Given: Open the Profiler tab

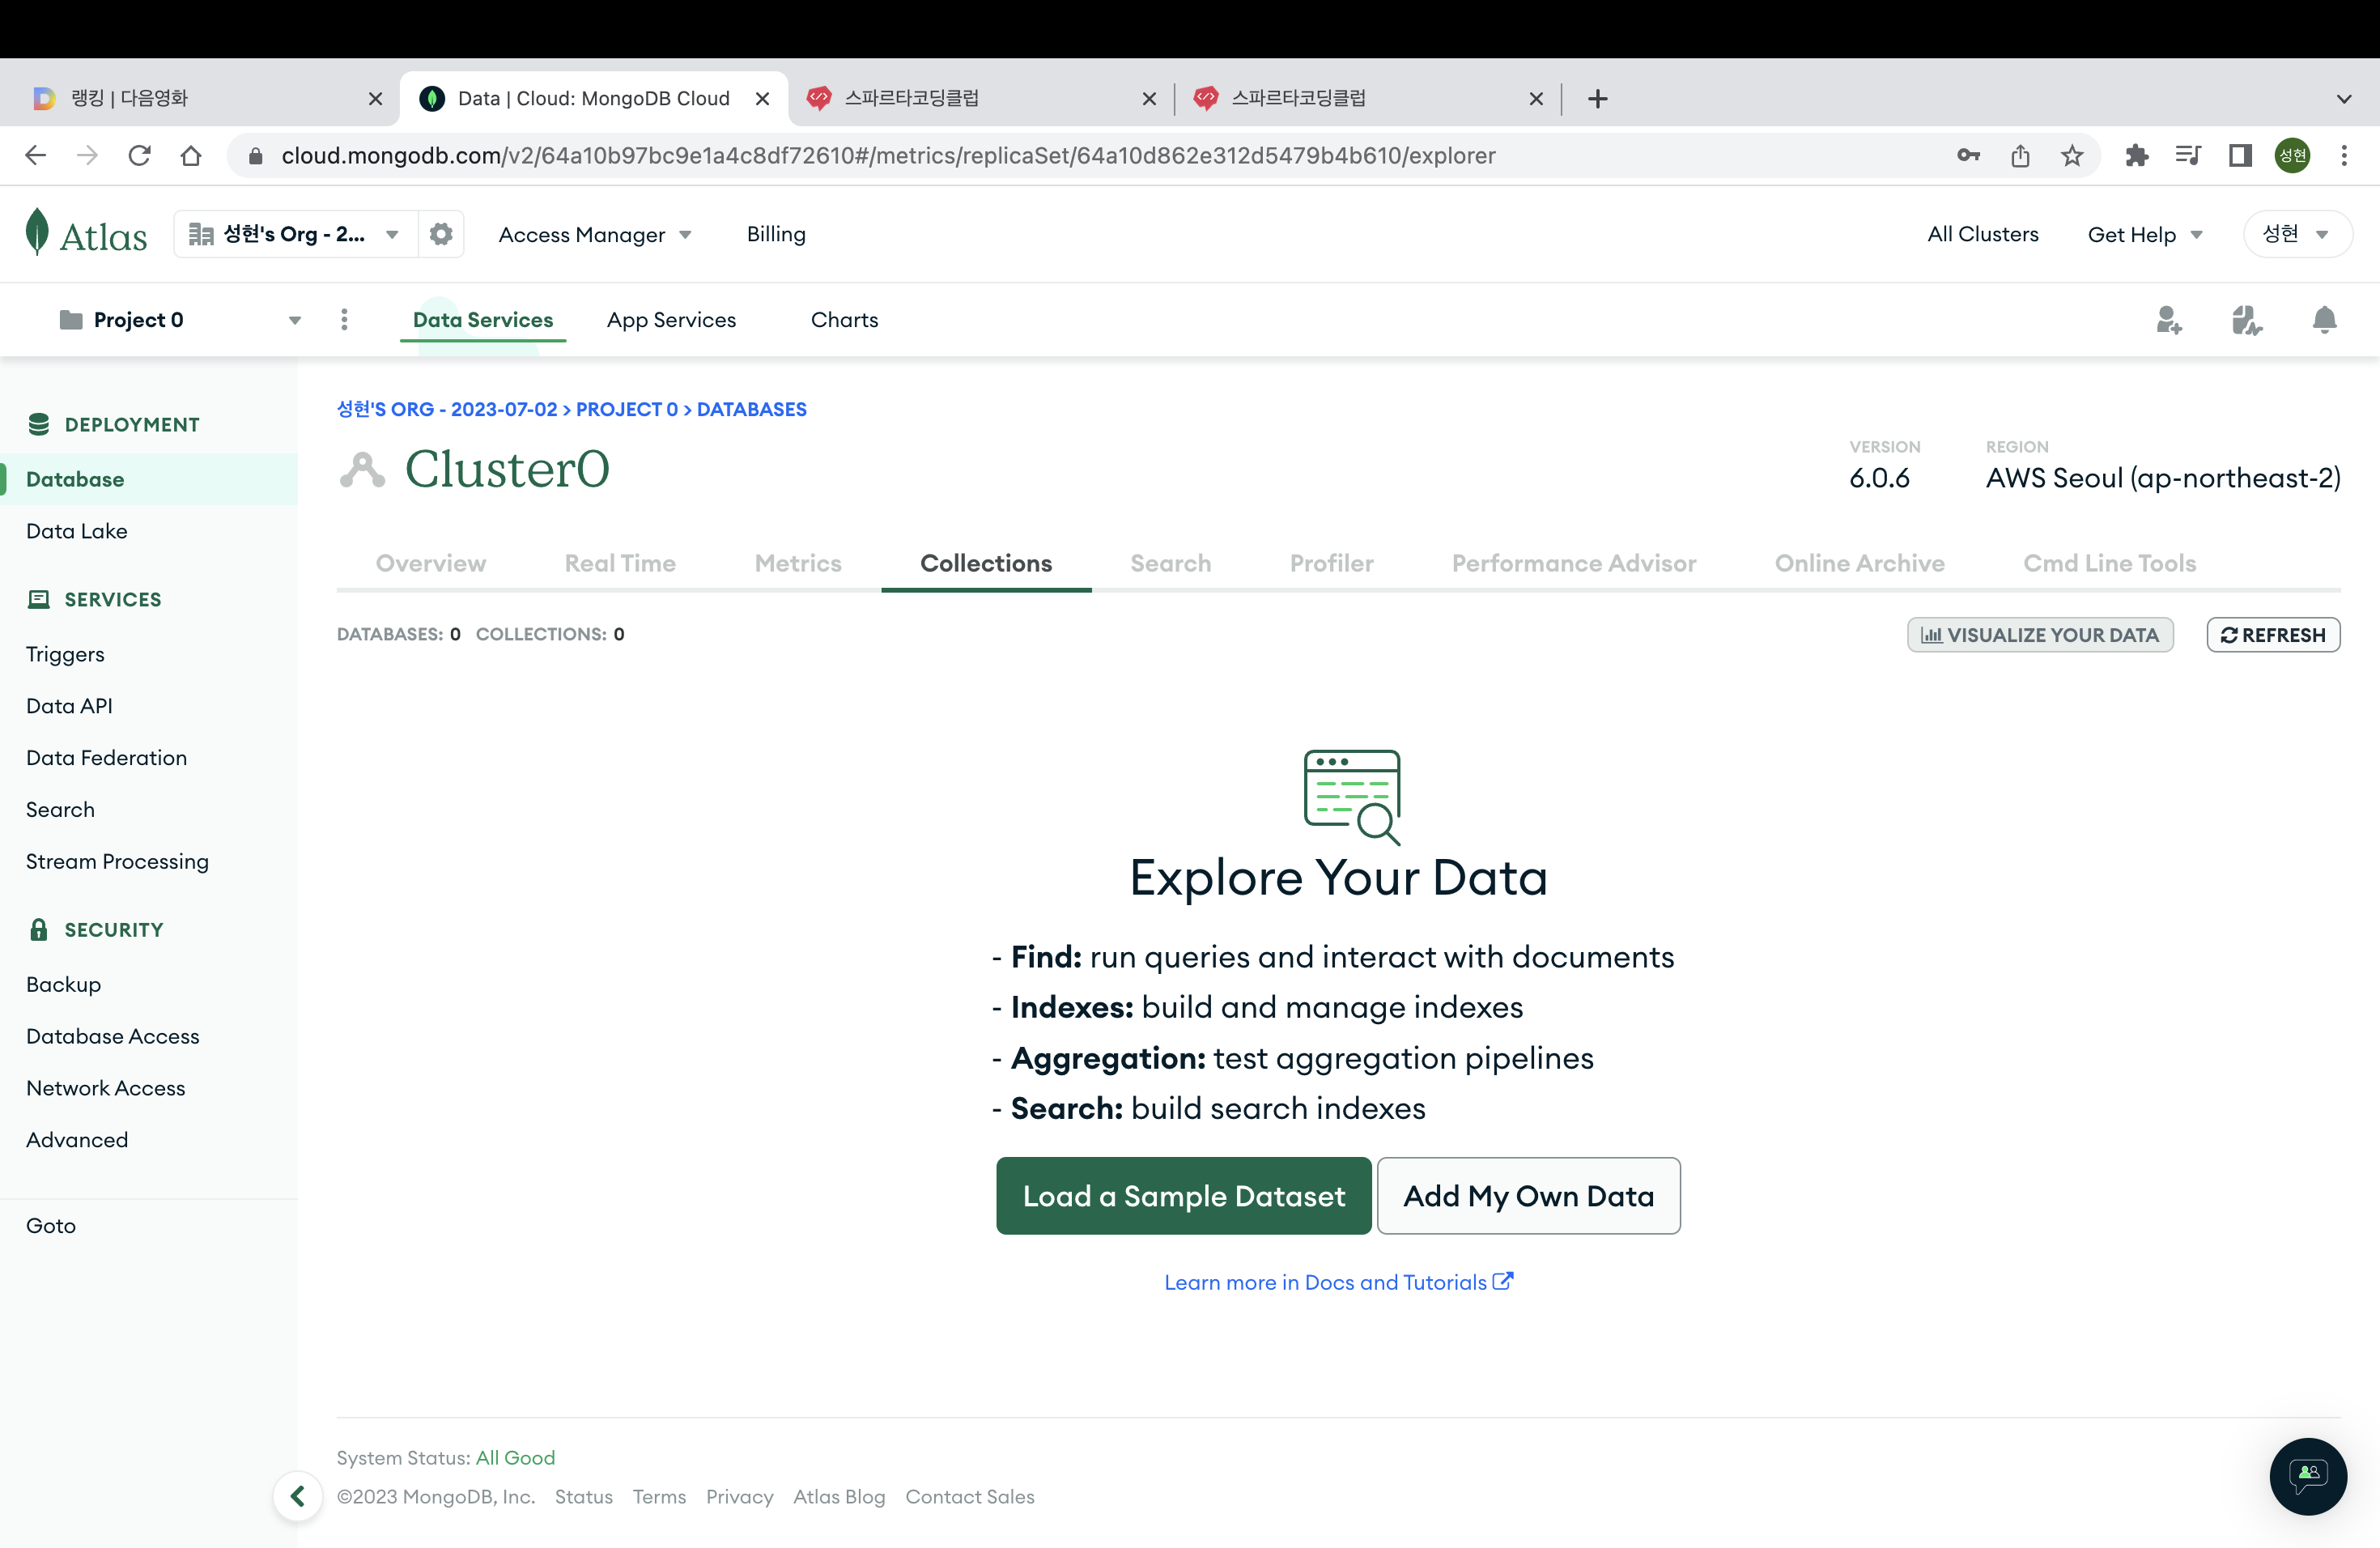Looking at the screenshot, I should click(1331, 563).
